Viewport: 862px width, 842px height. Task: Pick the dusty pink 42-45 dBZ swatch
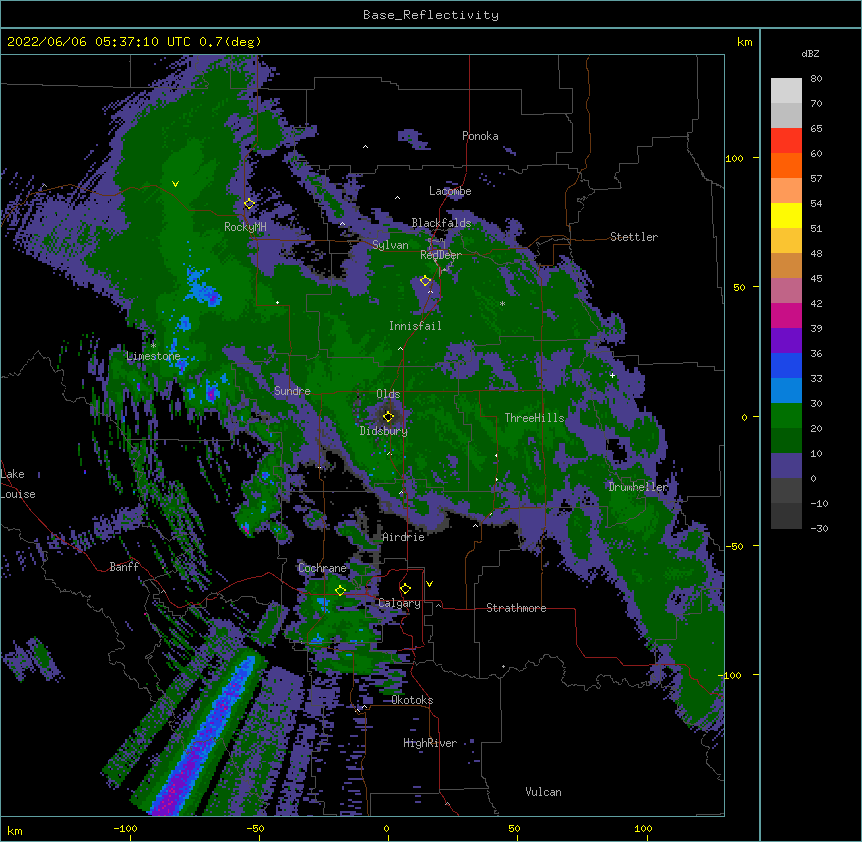point(786,291)
